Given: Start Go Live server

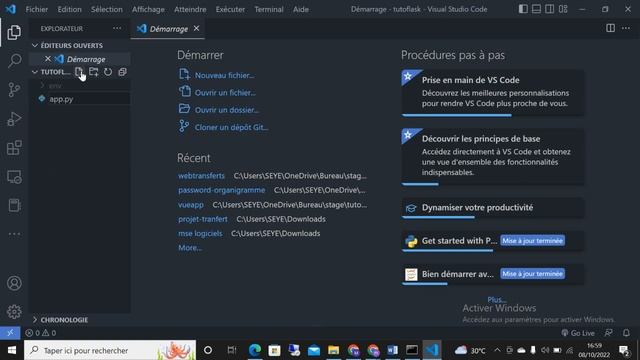Looking at the screenshot, I should pyautogui.click(x=578, y=333).
